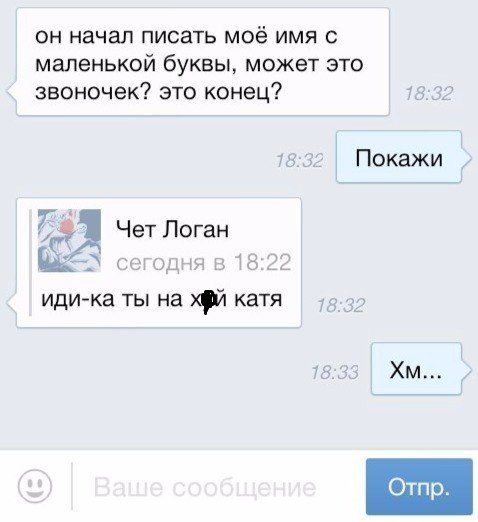Click 18:32 time beside first message
This screenshot has height=522, width=478.
pyautogui.click(x=429, y=93)
